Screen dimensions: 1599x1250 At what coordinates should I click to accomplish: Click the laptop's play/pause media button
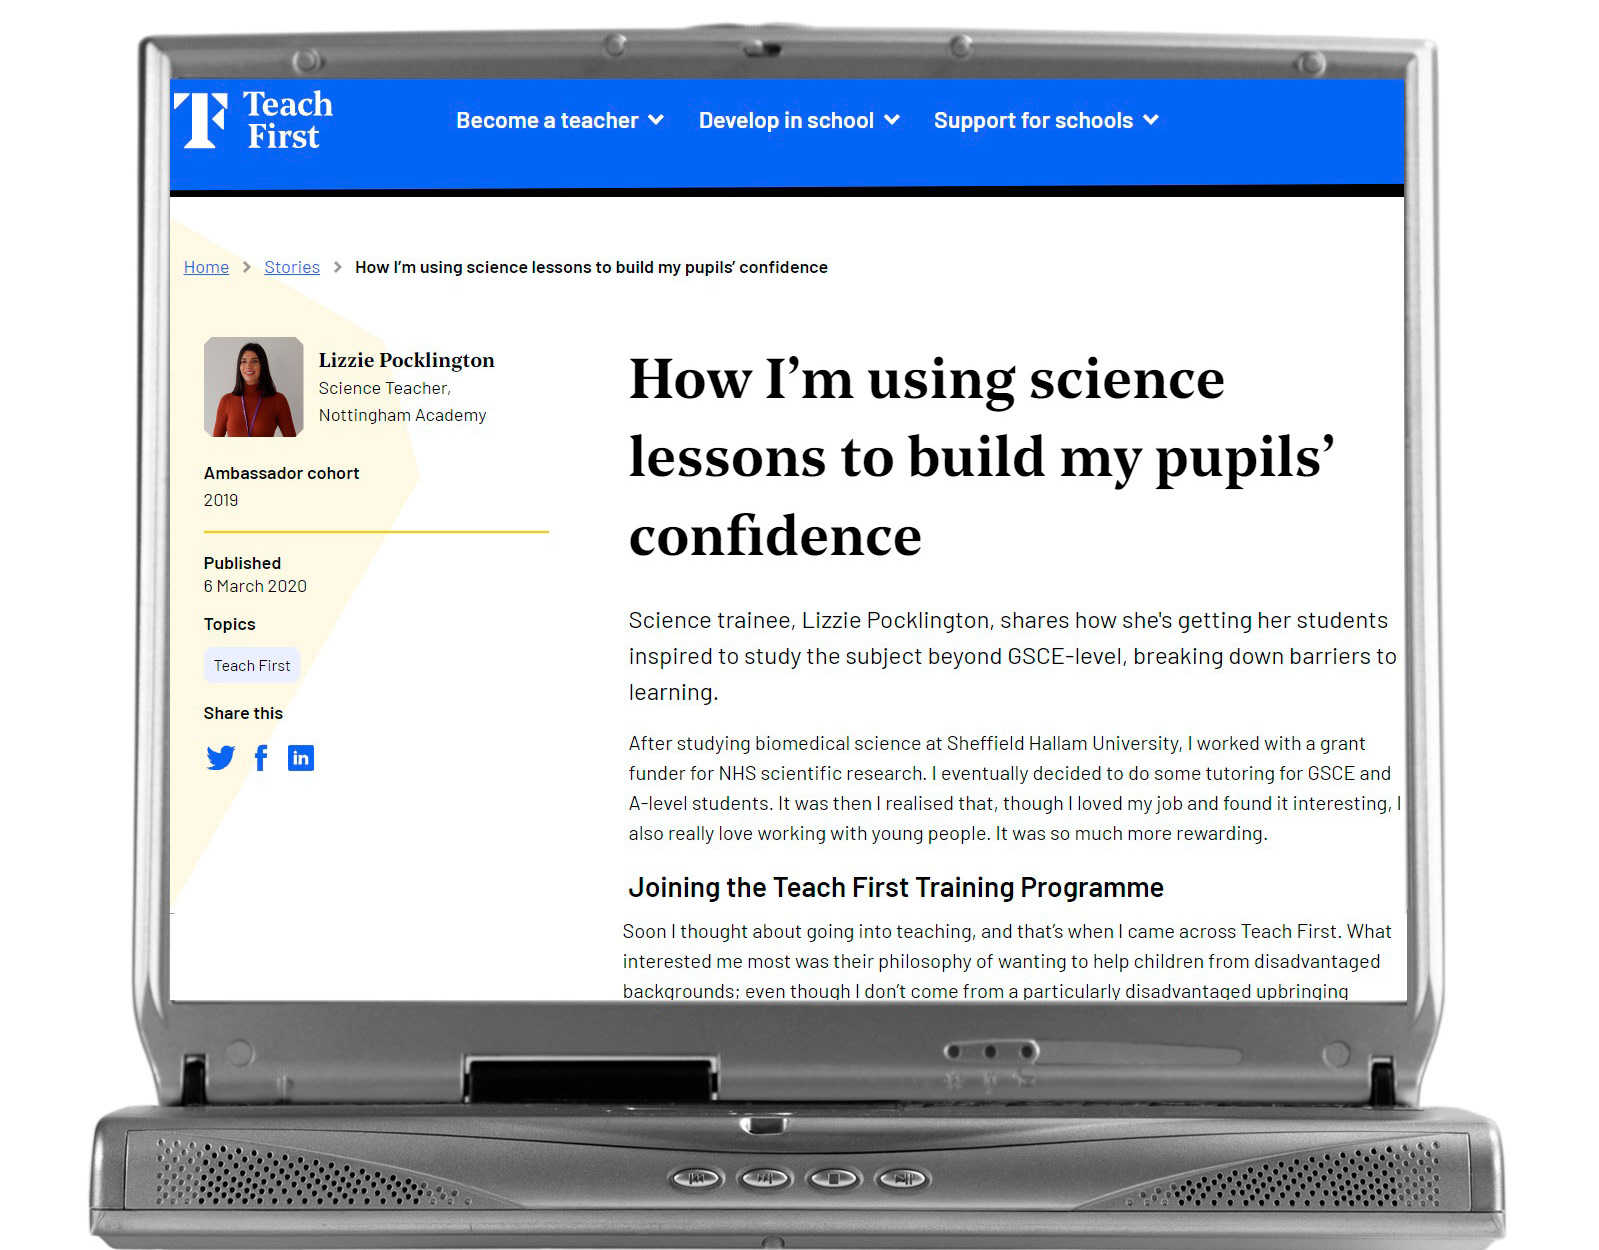tap(903, 1179)
